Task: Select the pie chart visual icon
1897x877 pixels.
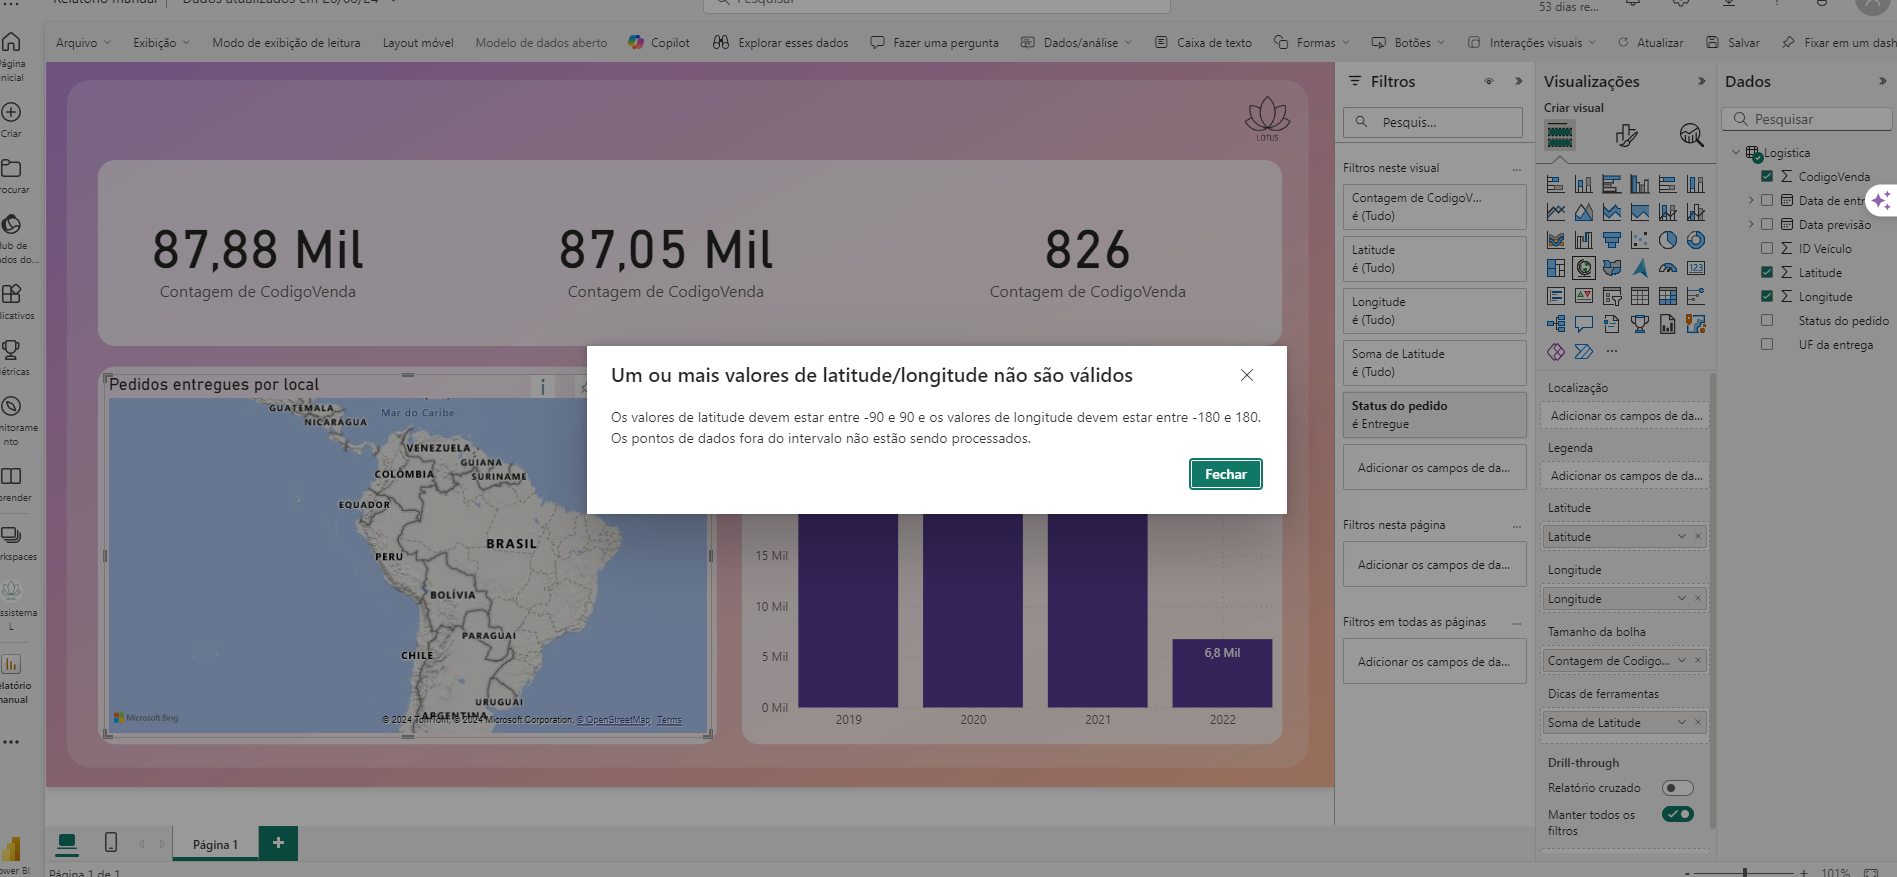Action: [x=1667, y=240]
